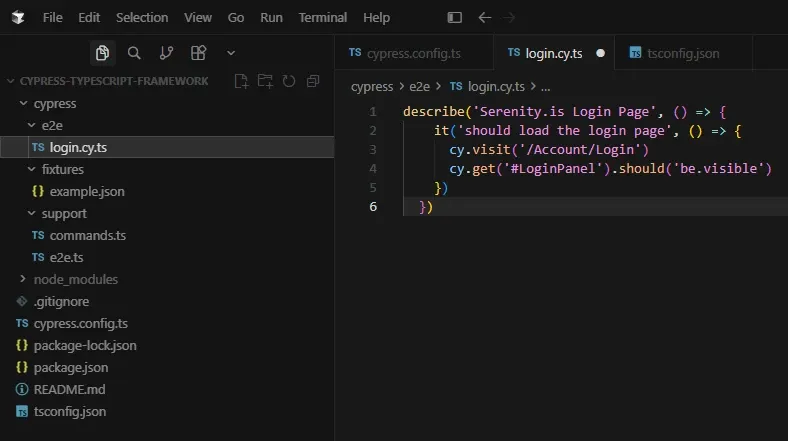The image size is (788, 441).
Task: Click the New File icon in explorer header
Action: point(241,81)
